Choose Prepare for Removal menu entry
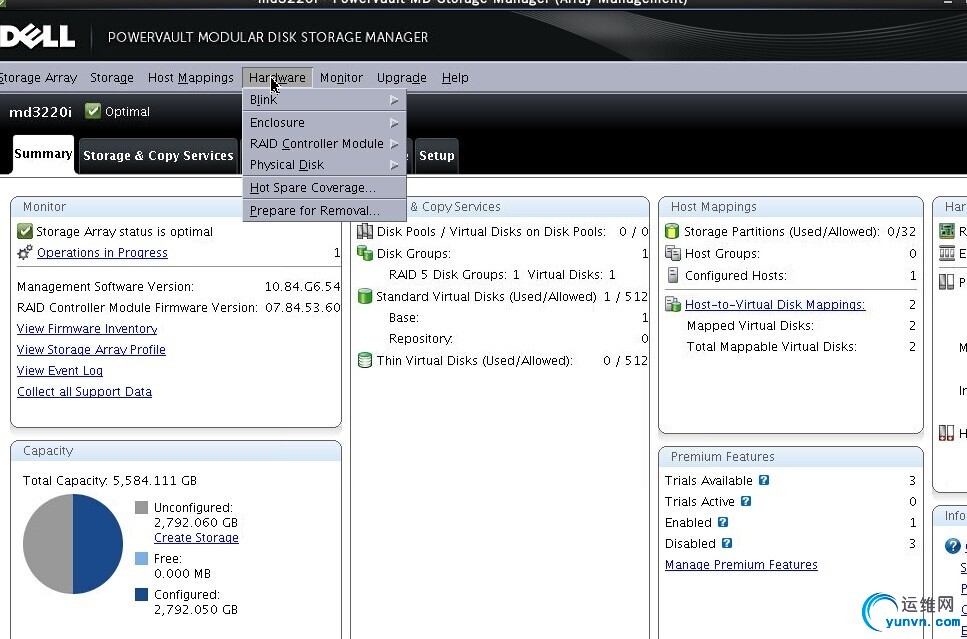Screen dimensions: 967x639 click(x=324, y=210)
